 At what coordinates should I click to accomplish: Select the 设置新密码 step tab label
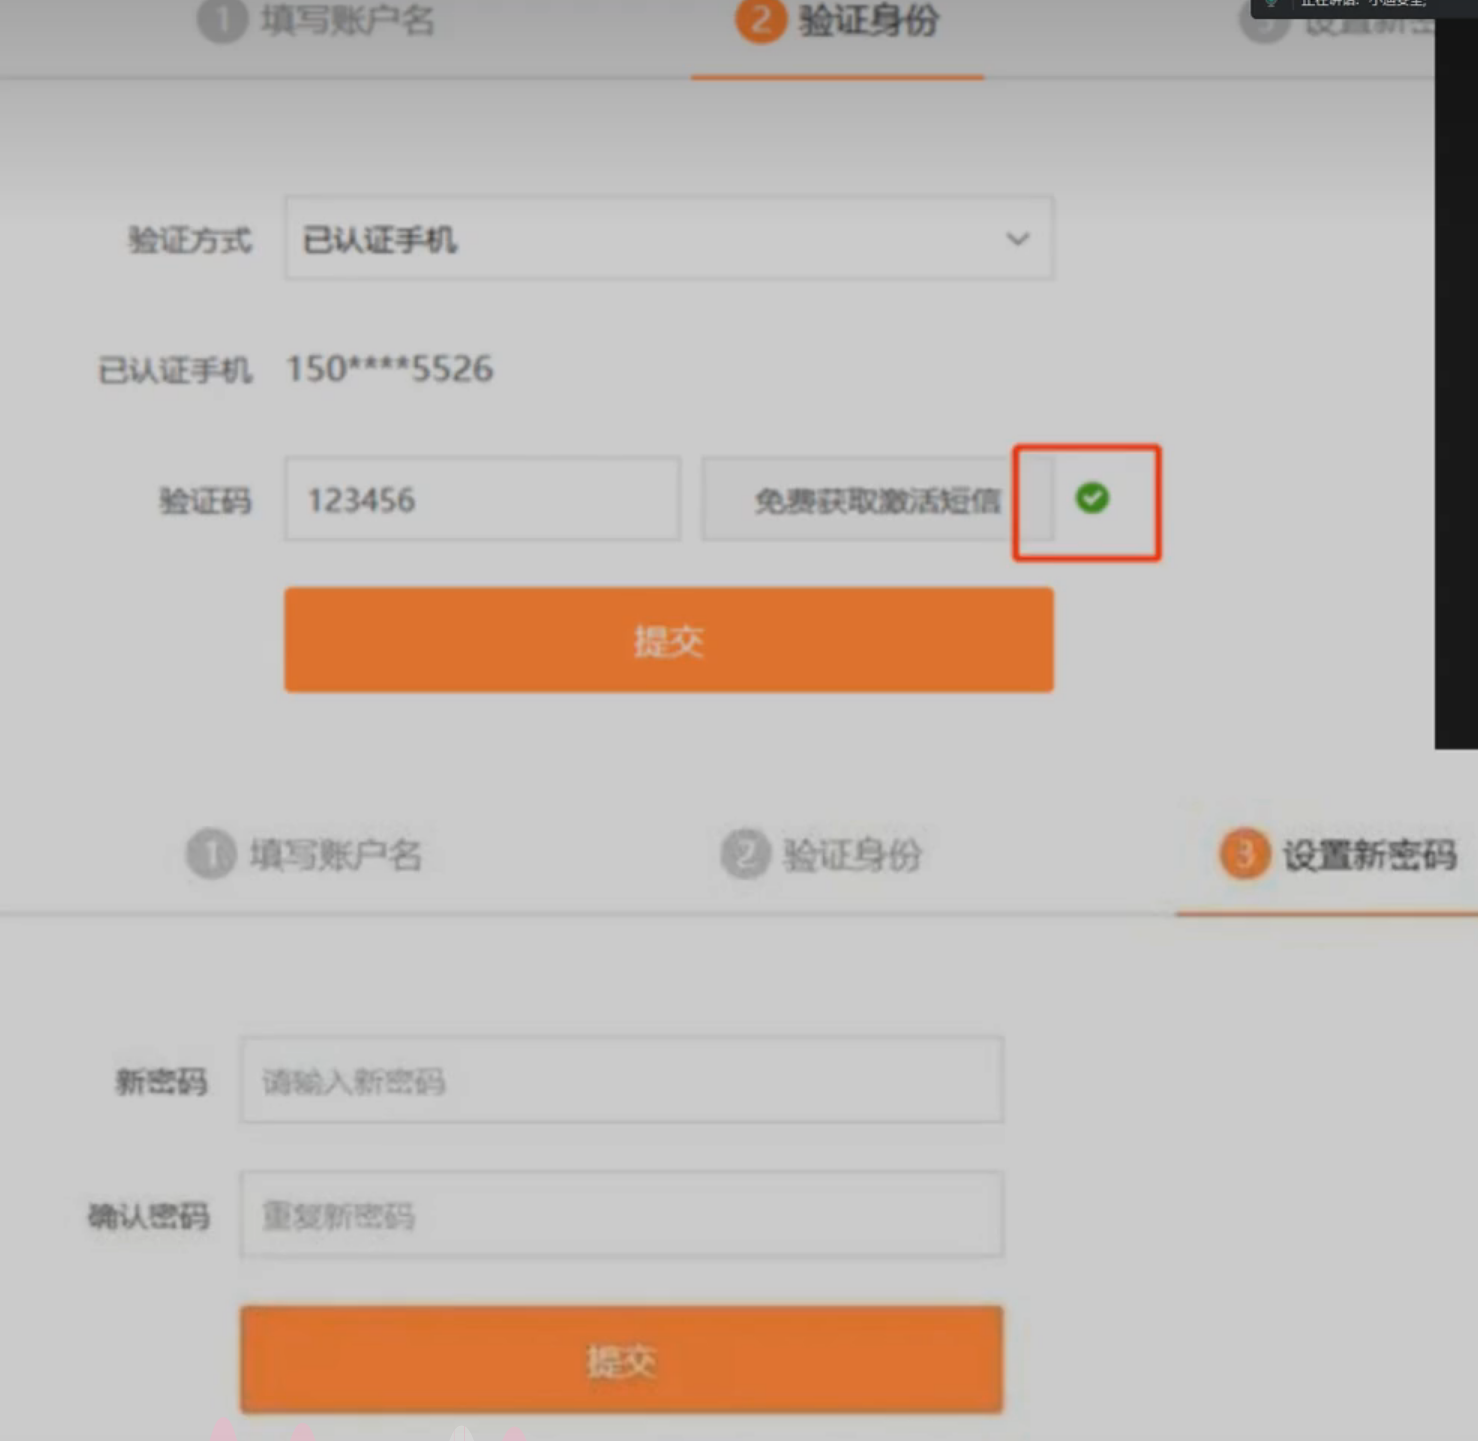[1369, 855]
